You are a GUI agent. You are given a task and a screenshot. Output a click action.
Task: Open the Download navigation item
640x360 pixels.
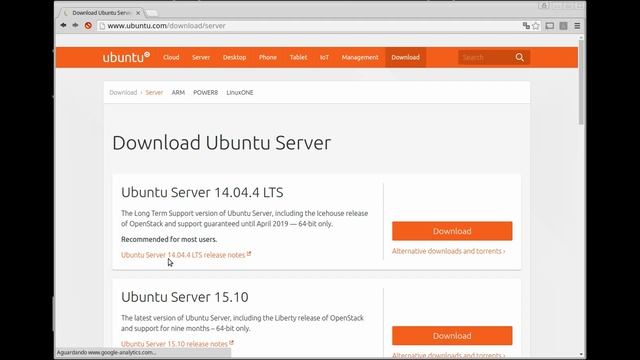pos(405,58)
